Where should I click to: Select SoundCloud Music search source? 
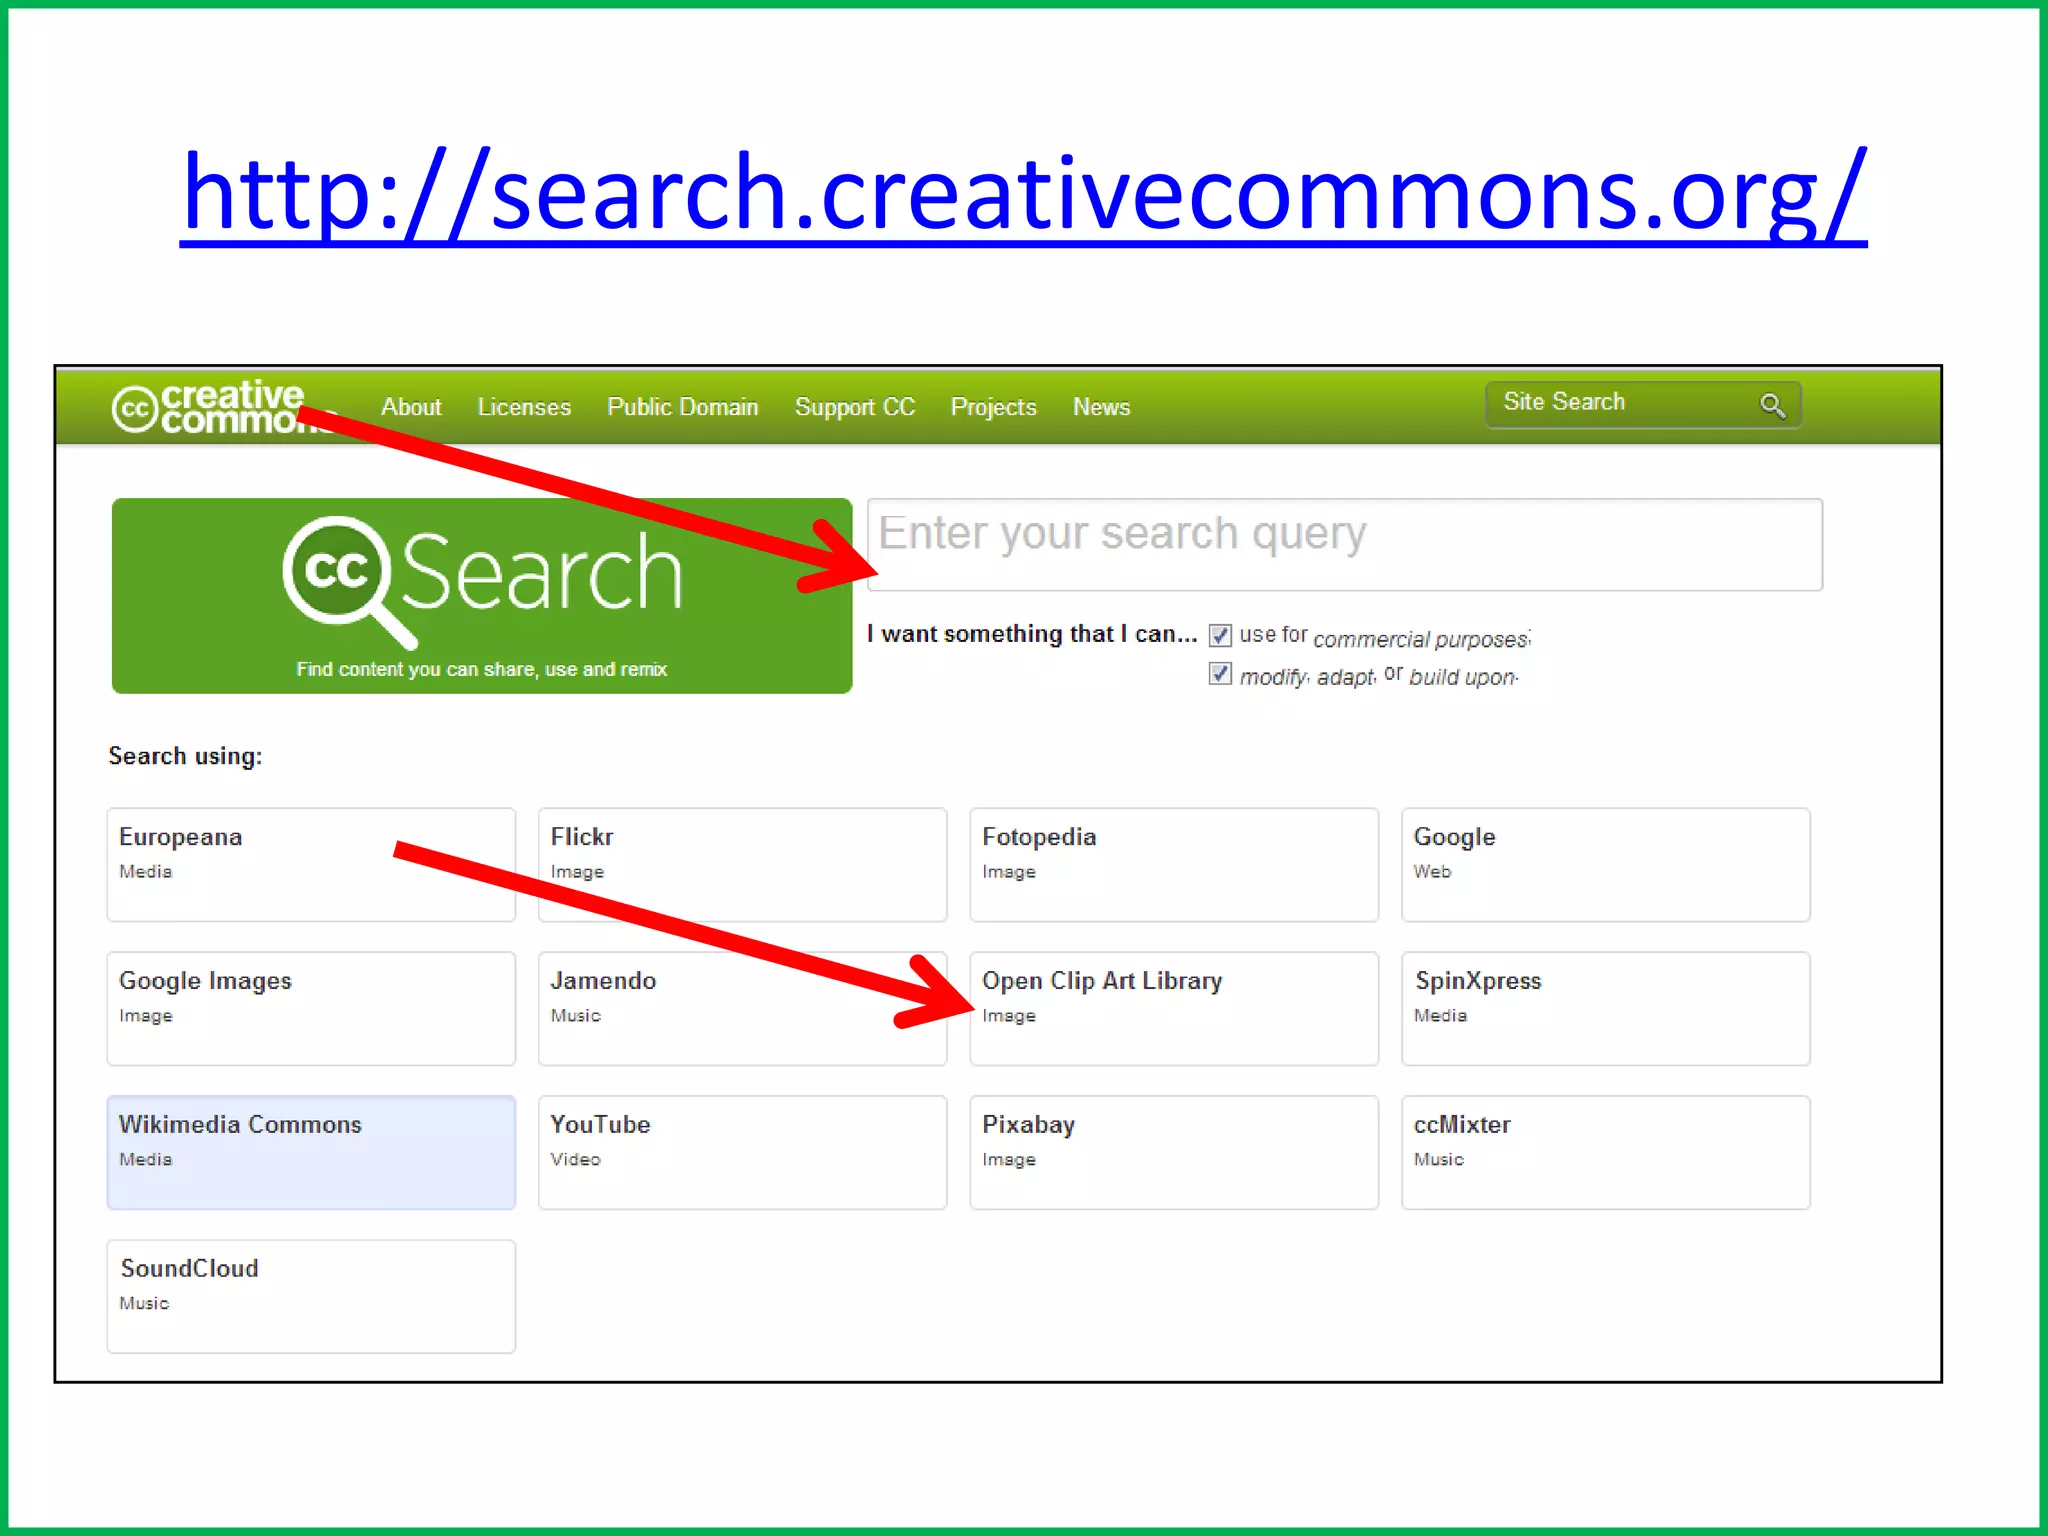[x=311, y=1297]
